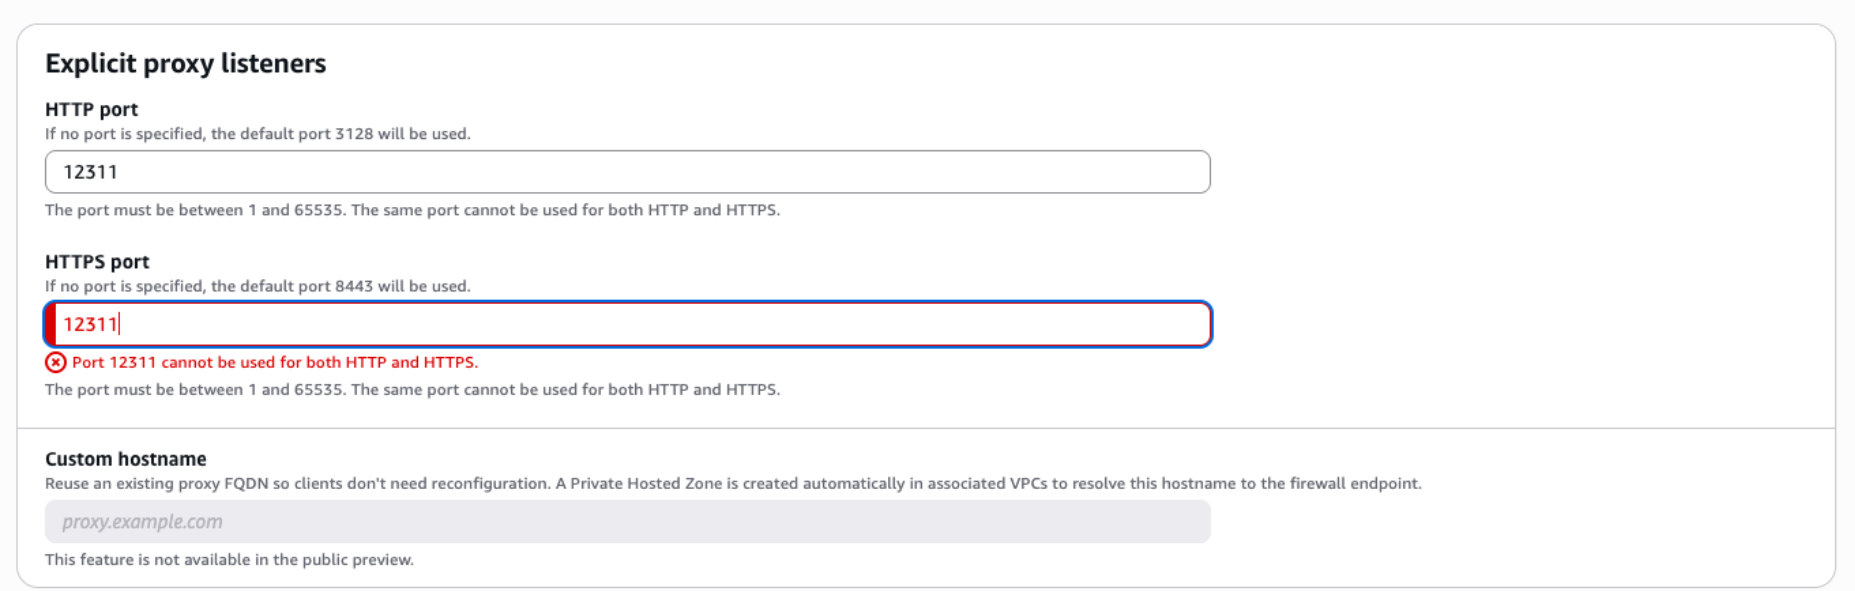The image size is (1855, 591).
Task: Click the 'Port 12311 cannot be used' error message
Action: (x=275, y=362)
